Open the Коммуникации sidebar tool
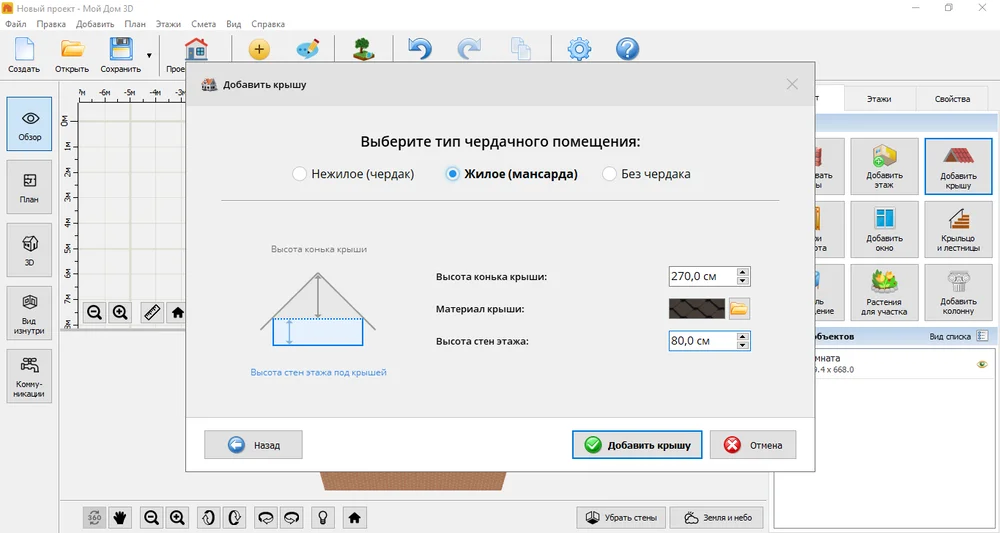This screenshot has height=533, width=1000. click(29, 376)
